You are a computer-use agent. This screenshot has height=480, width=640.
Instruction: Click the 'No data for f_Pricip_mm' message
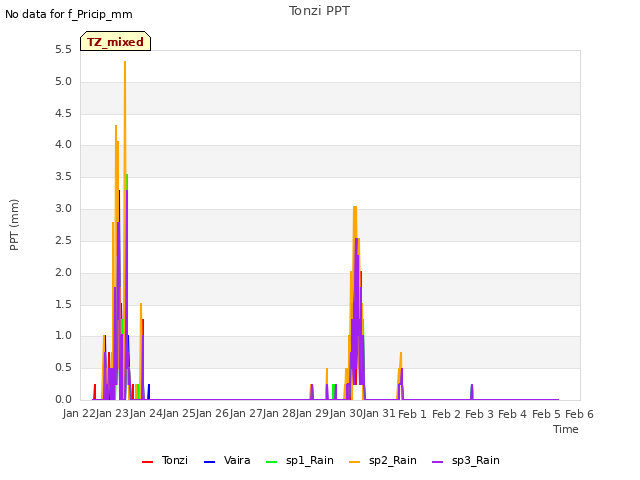tap(69, 14)
